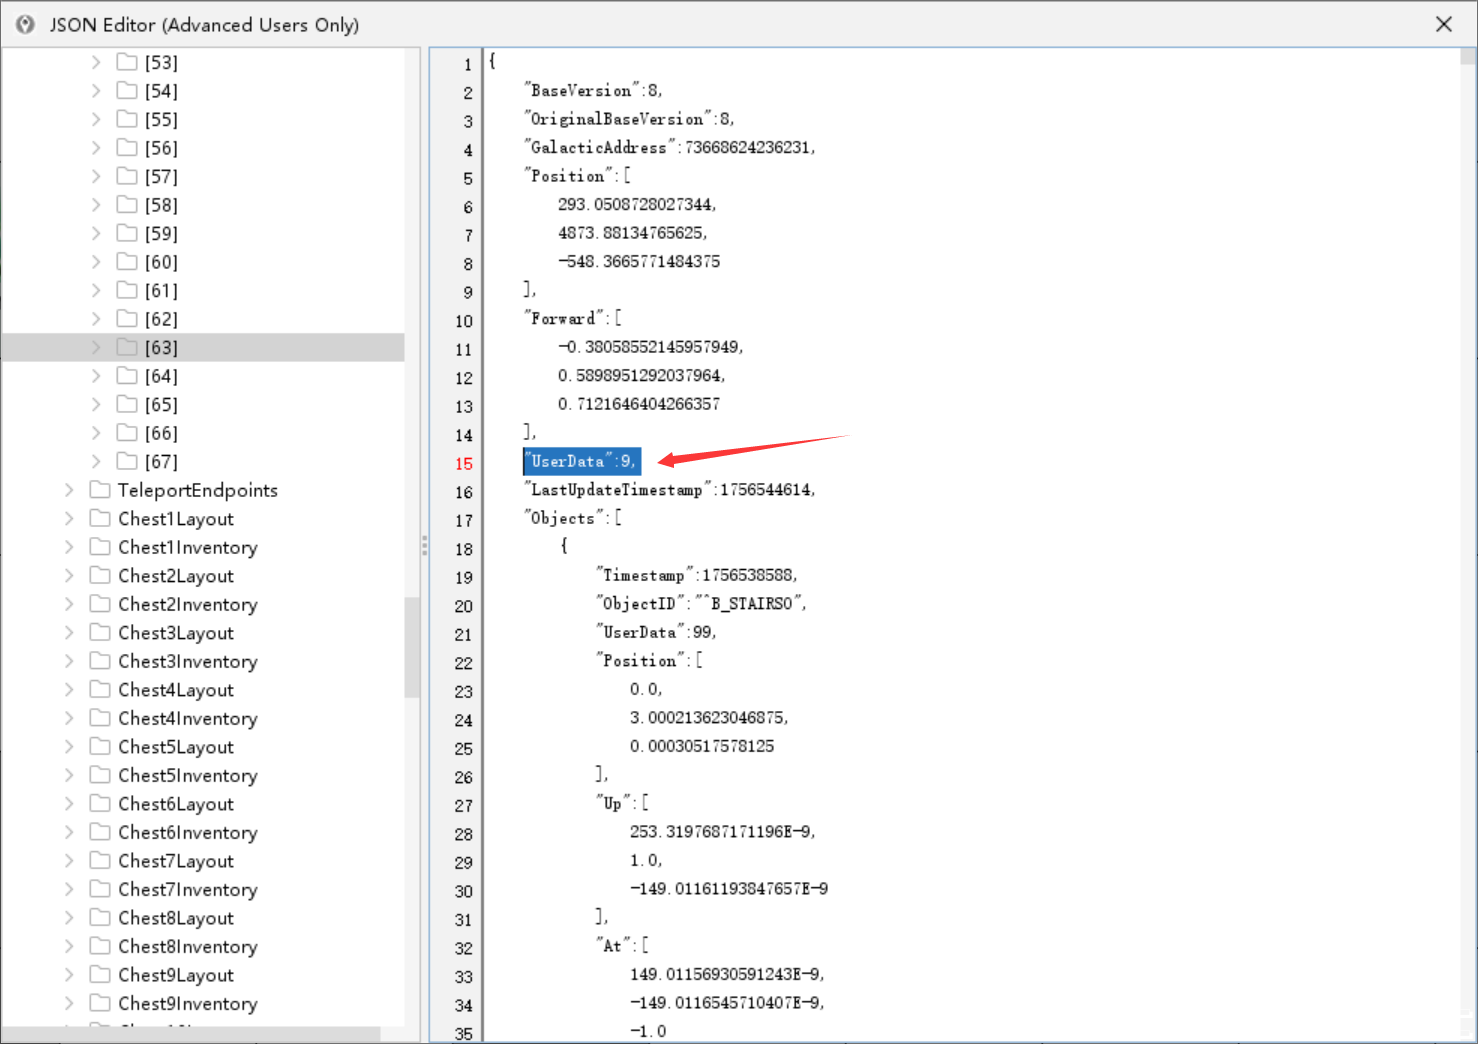Click the folder icon of node [60]
The image size is (1478, 1044).
point(127,262)
